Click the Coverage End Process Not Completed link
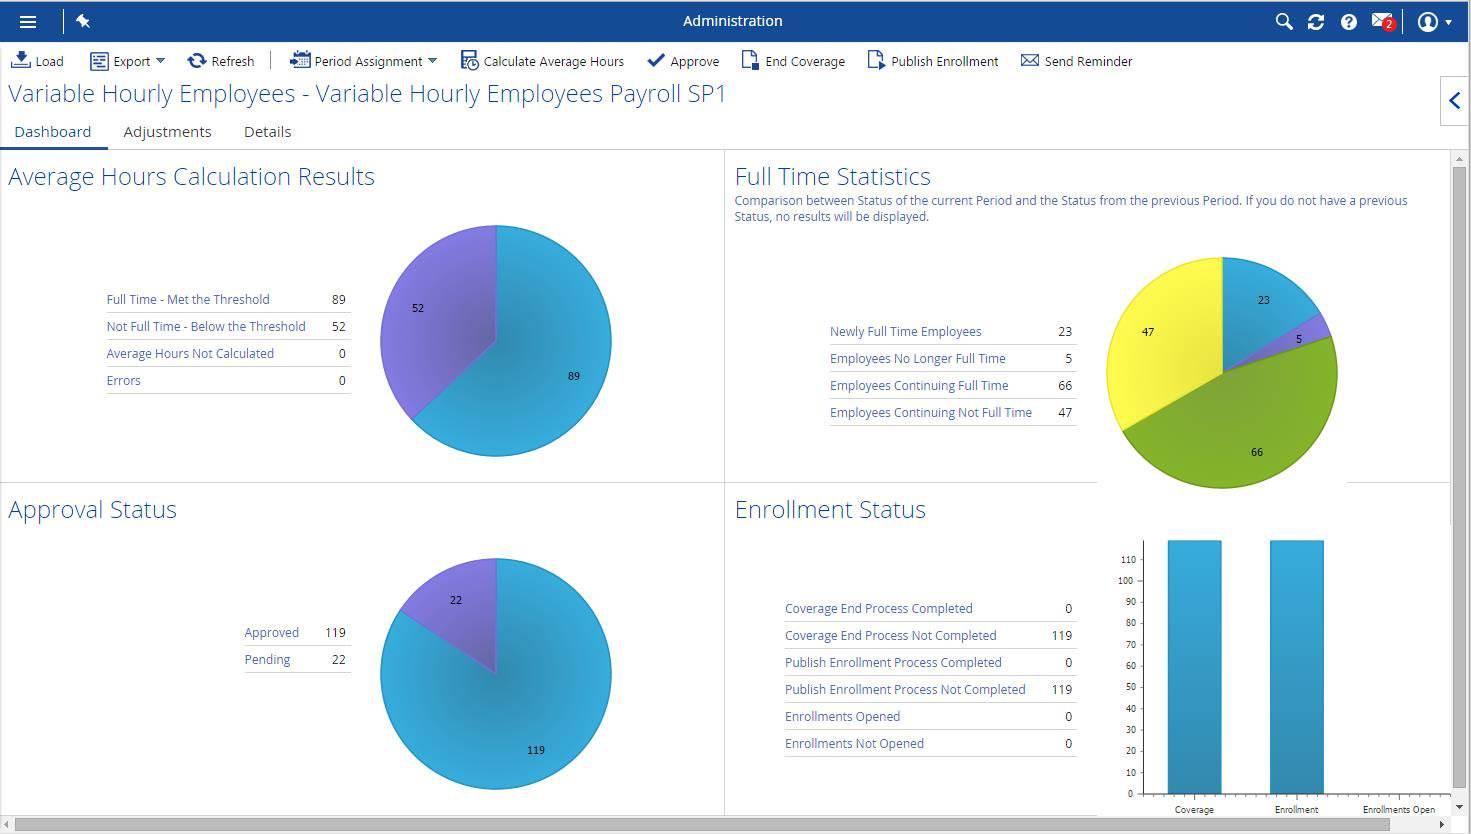Screen dimensions: 1471x834 click(x=890, y=635)
